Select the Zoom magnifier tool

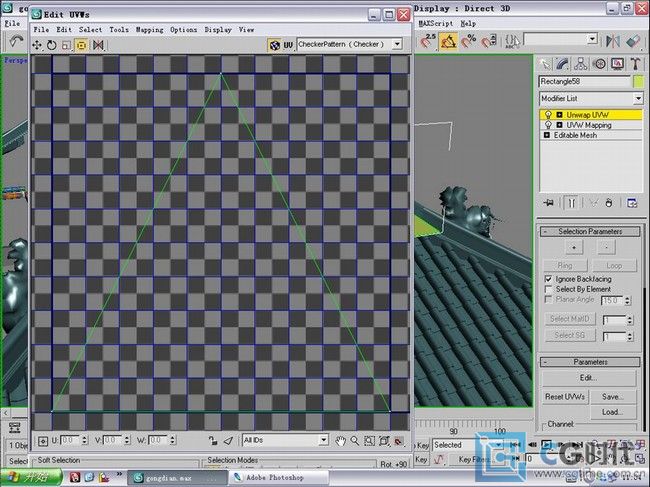click(355, 441)
